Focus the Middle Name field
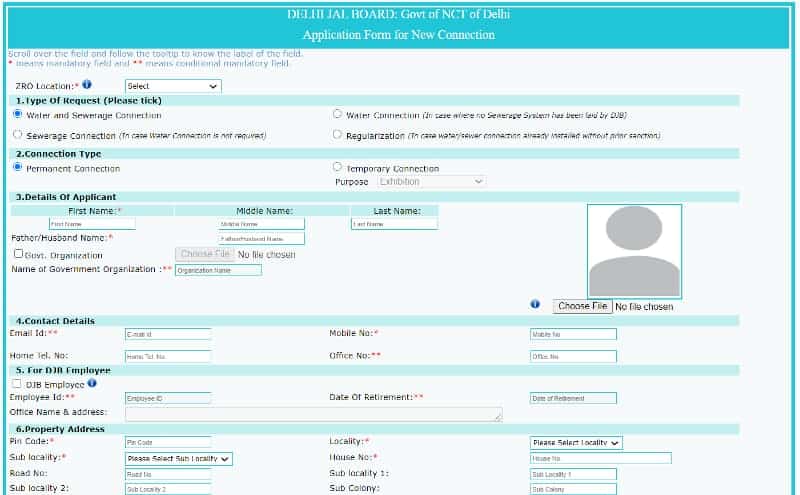 pos(261,224)
